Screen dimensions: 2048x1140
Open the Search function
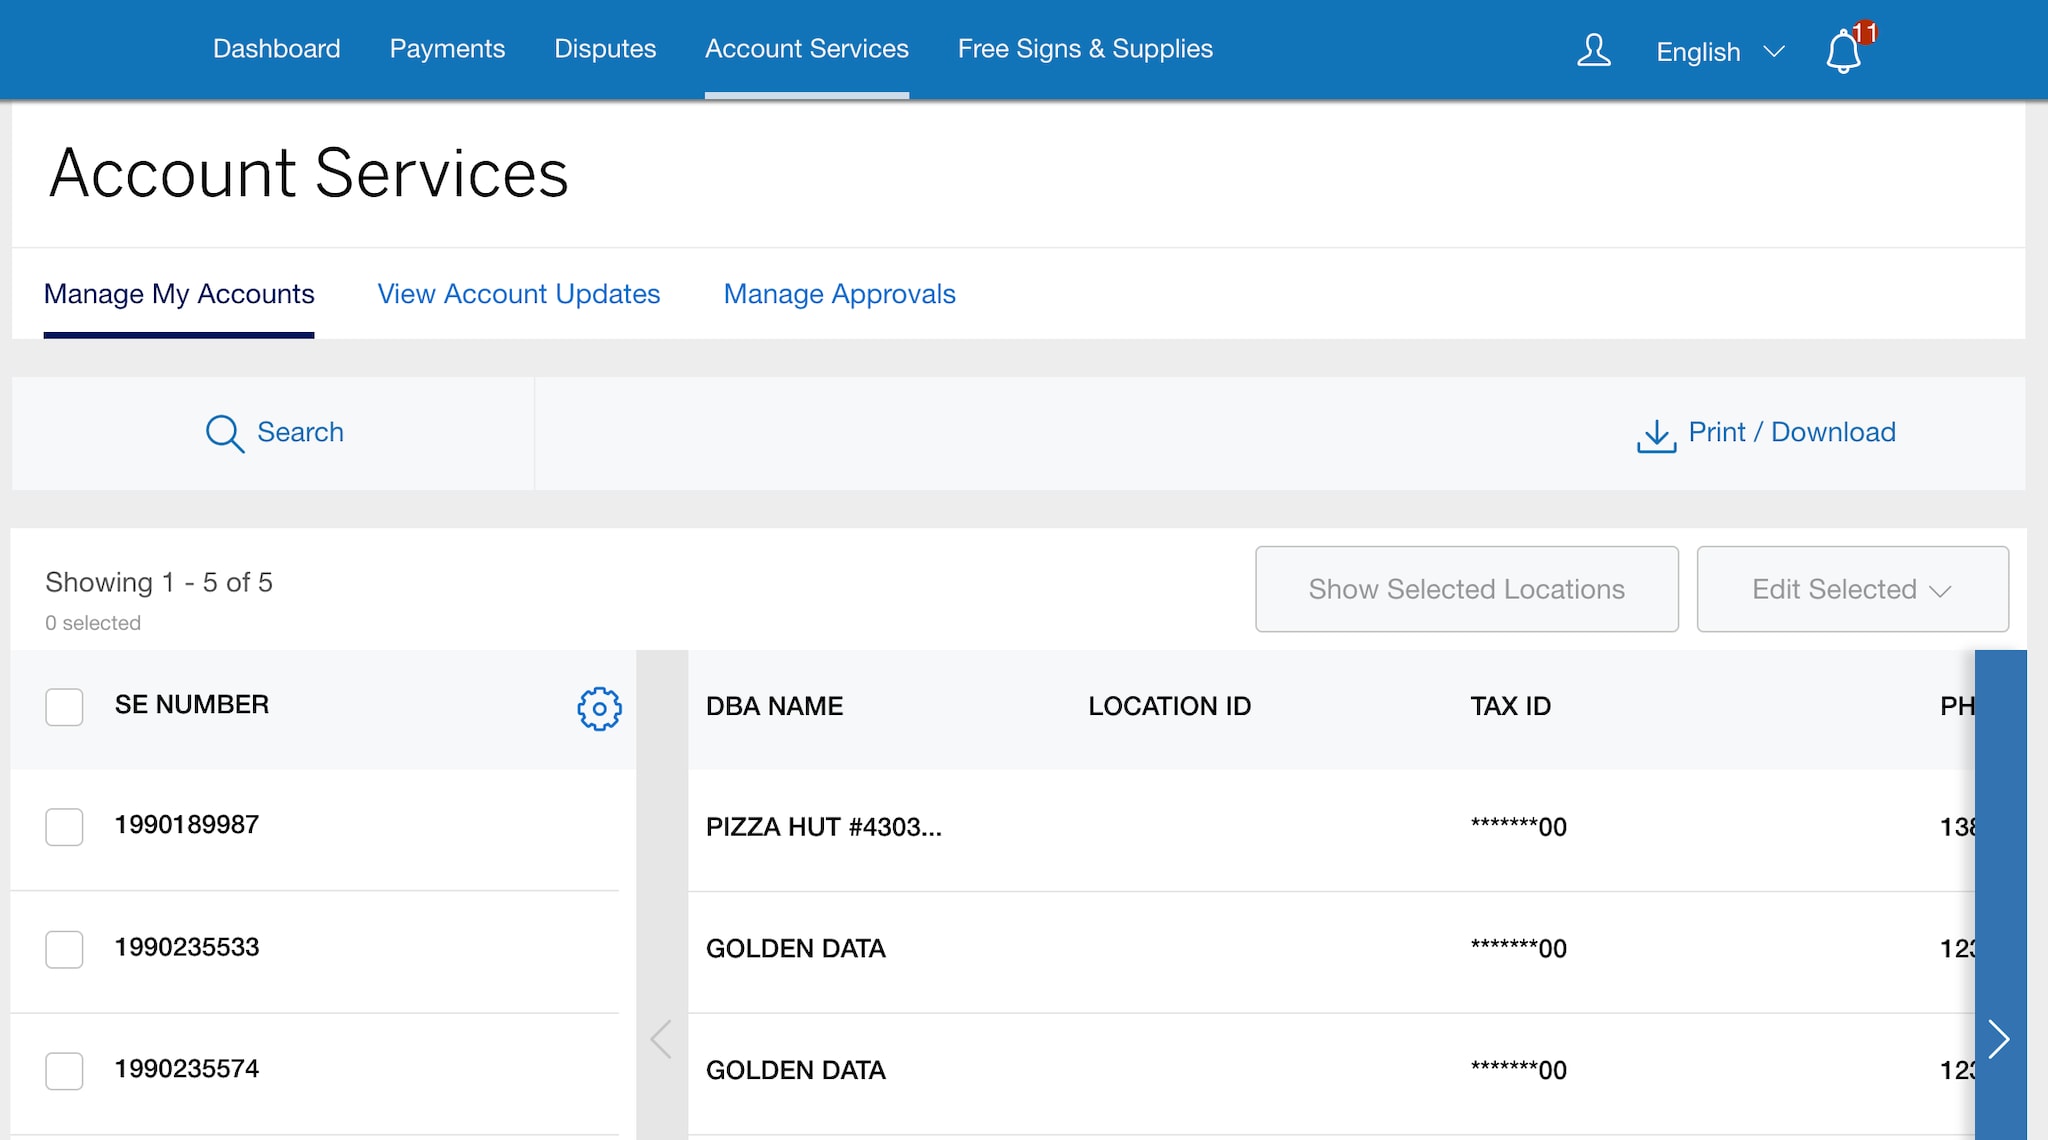pos(275,433)
